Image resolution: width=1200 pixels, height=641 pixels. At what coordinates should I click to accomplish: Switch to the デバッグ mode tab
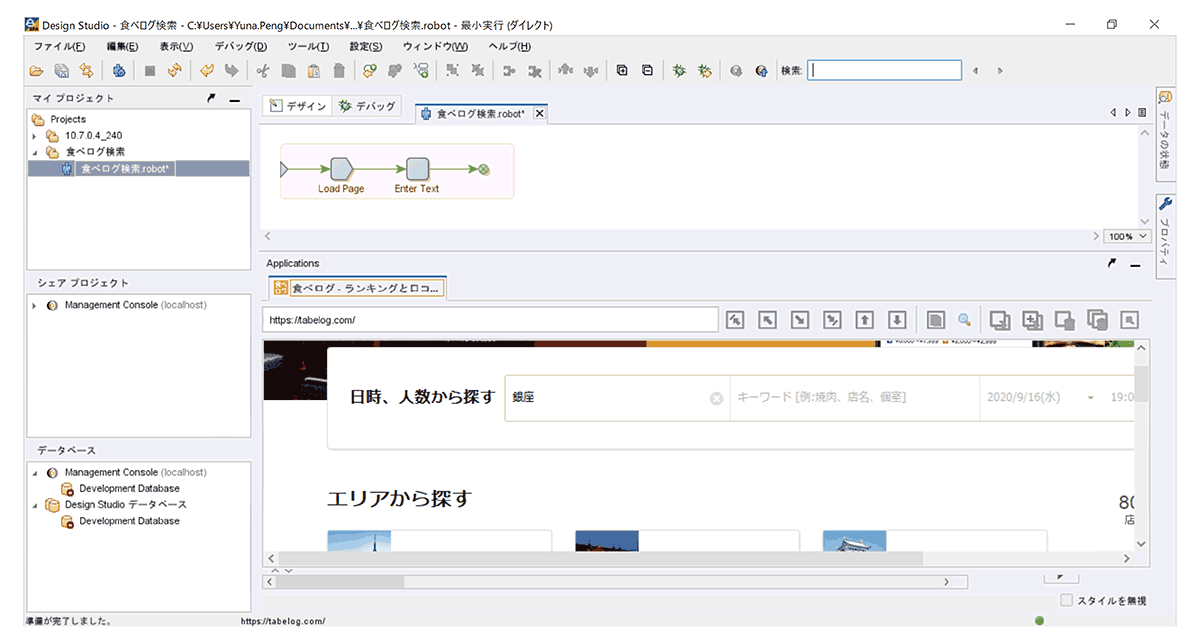point(367,106)
